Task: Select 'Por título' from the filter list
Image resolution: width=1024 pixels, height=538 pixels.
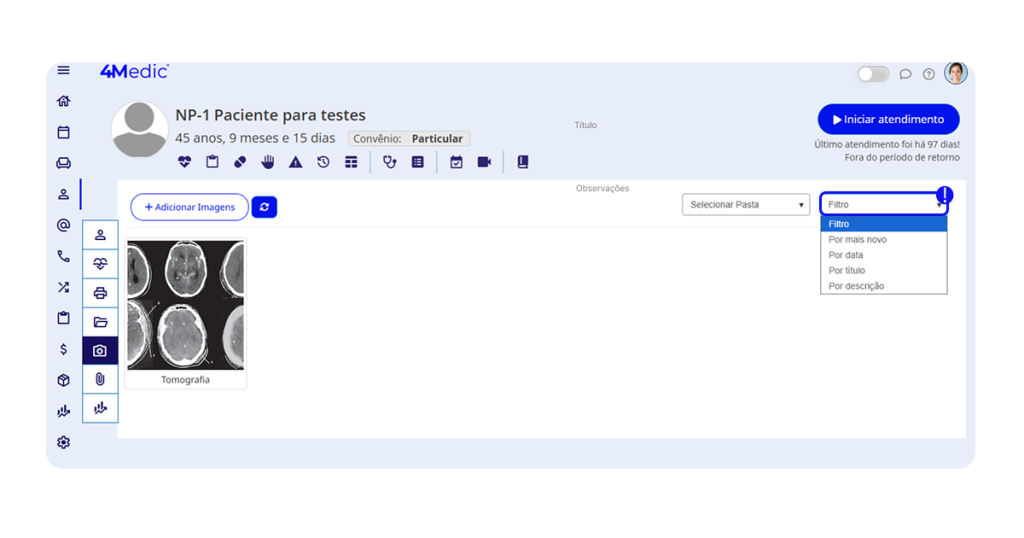Action: [847, 271]
